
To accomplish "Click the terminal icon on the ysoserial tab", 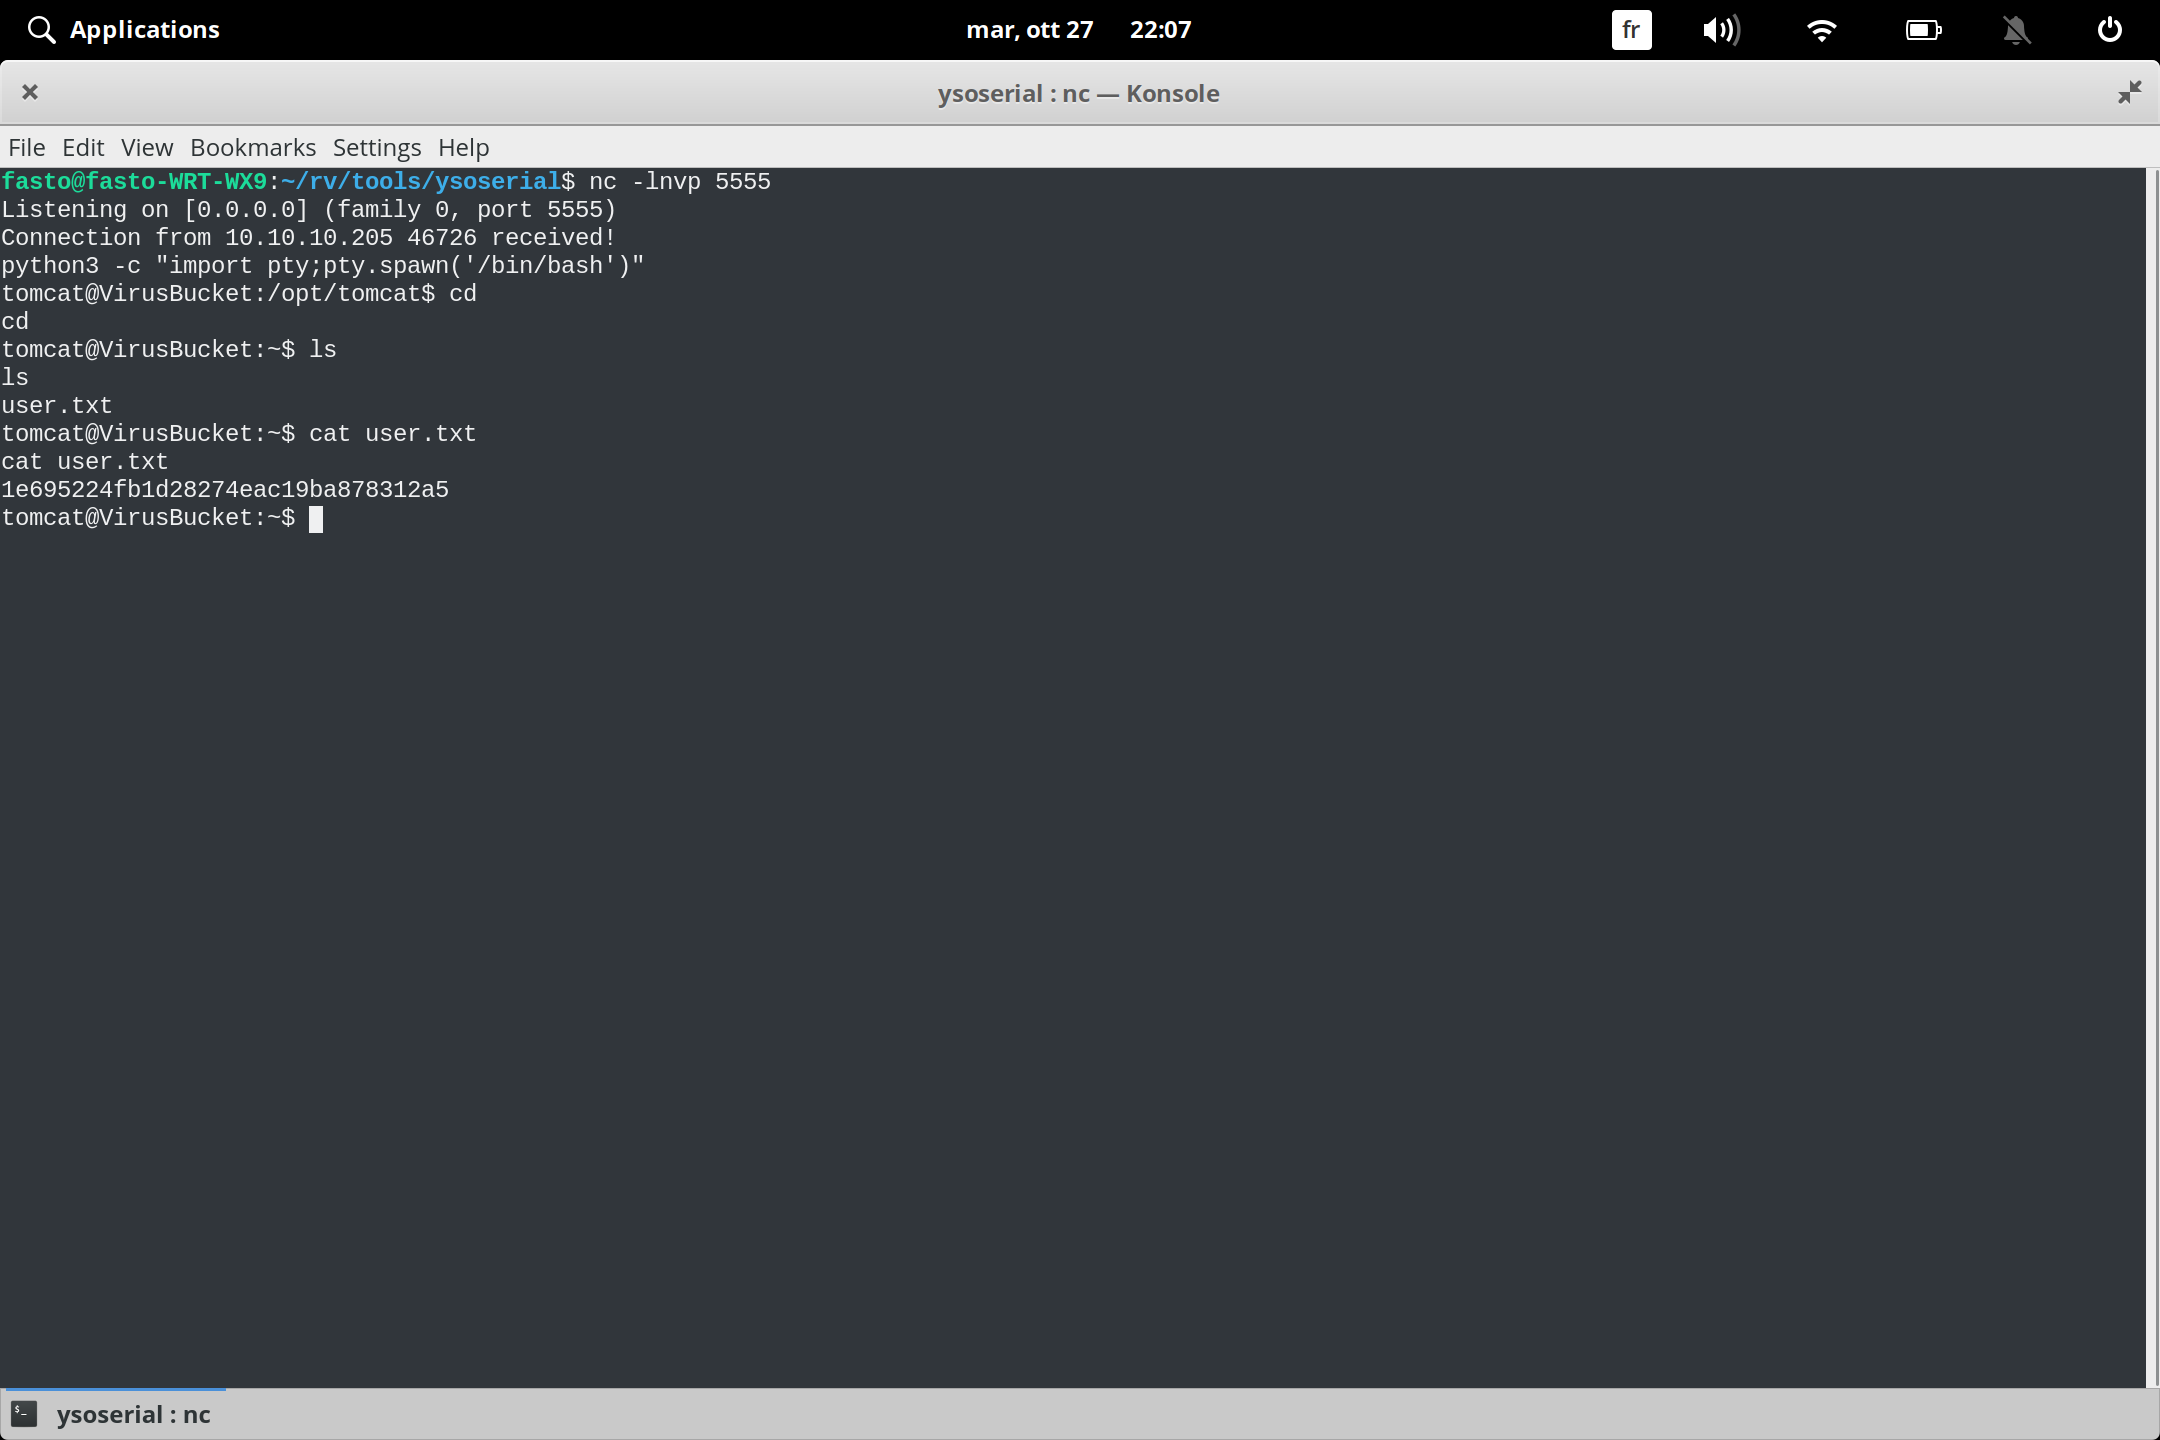I will point(23,1413).
